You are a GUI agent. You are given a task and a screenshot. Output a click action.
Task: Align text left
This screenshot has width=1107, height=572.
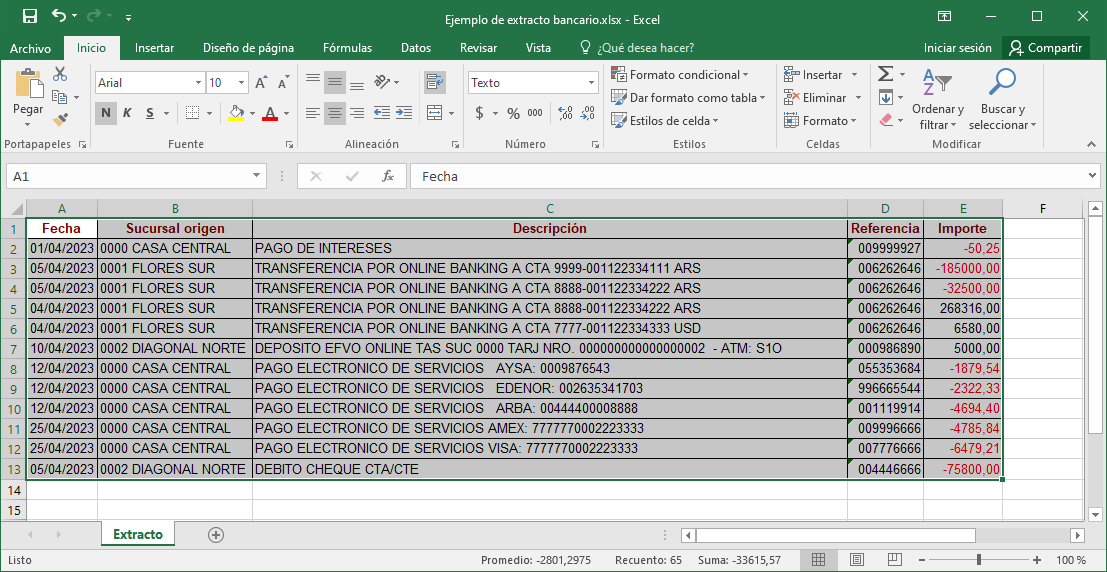click(x=313, y=113)
